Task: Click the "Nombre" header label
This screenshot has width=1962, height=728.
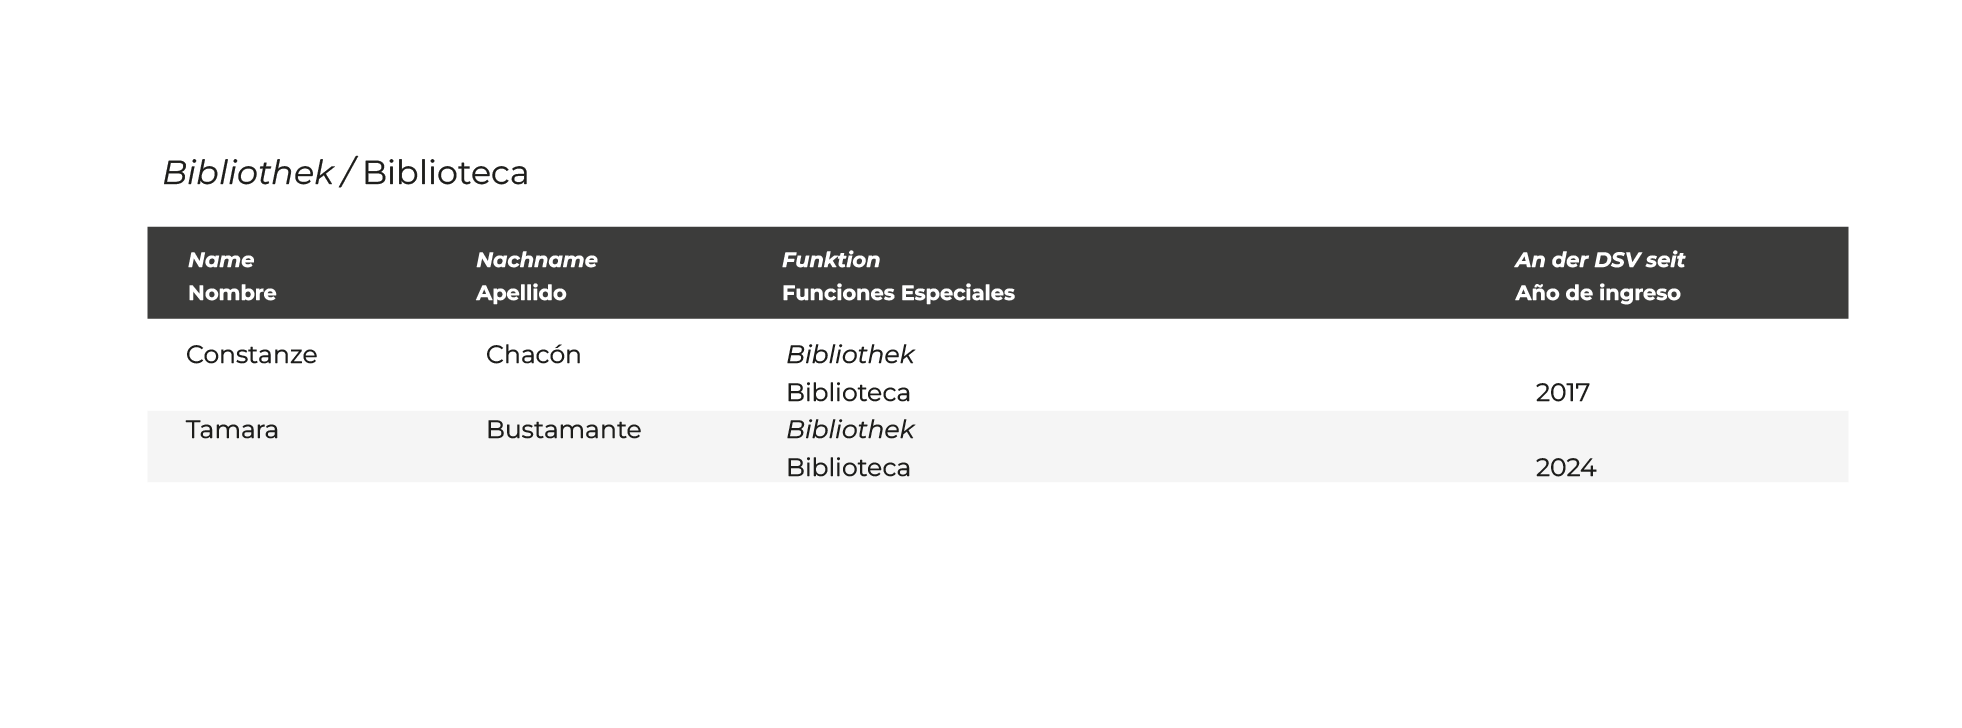Action: click(232, 293)
